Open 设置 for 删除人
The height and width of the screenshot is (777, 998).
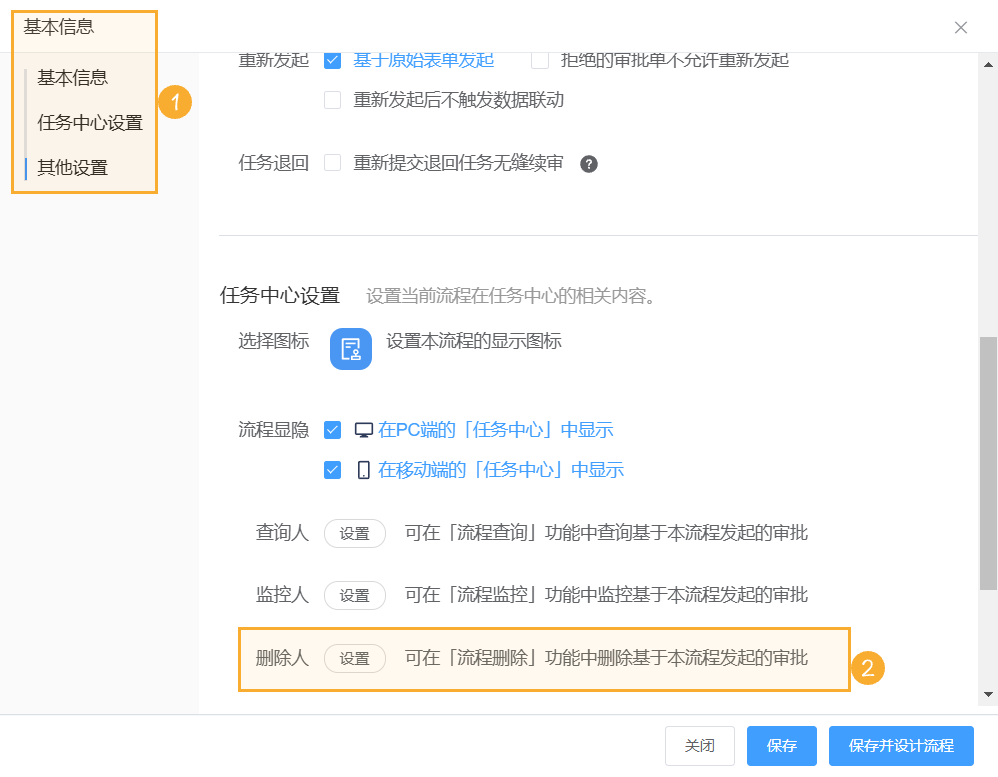(x=355, y=658)
